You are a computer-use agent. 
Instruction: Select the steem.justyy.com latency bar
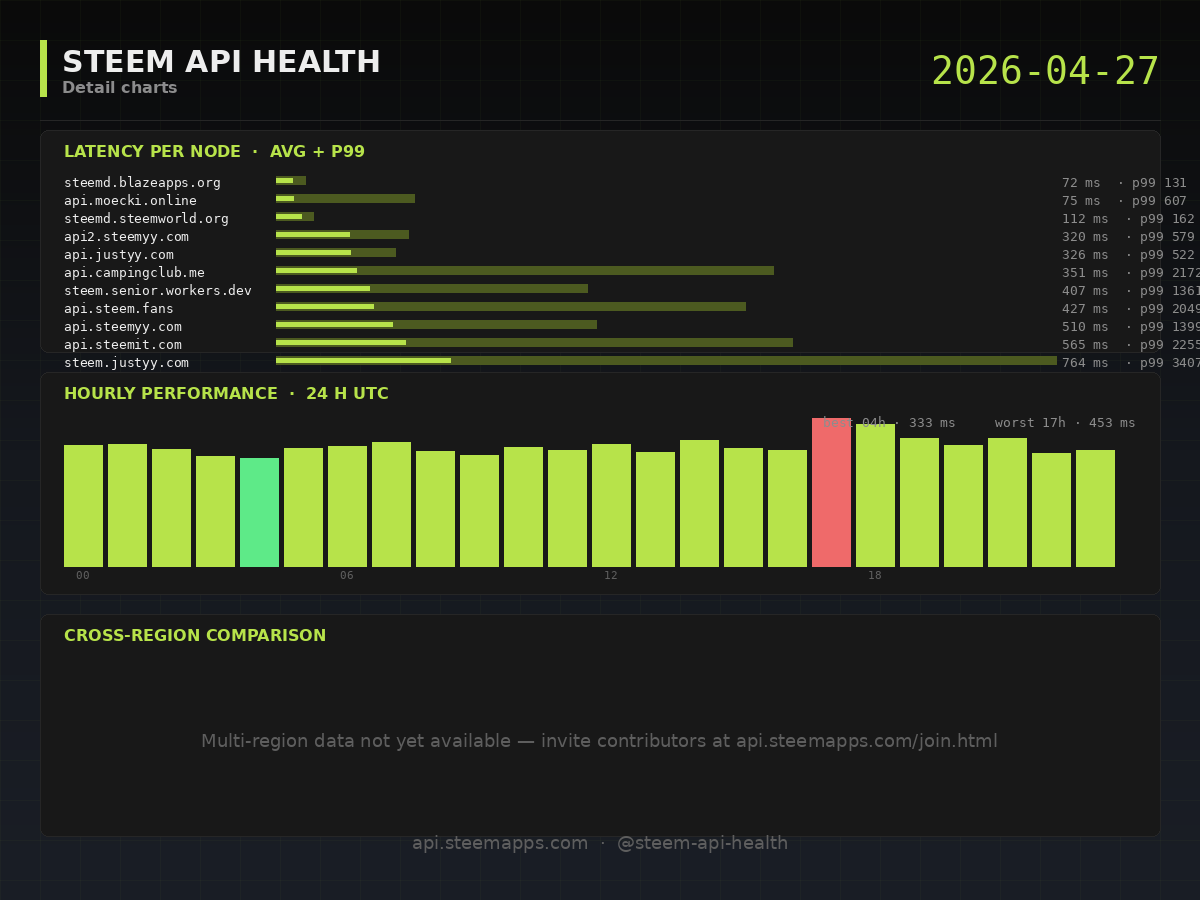(x=666, y=361)
